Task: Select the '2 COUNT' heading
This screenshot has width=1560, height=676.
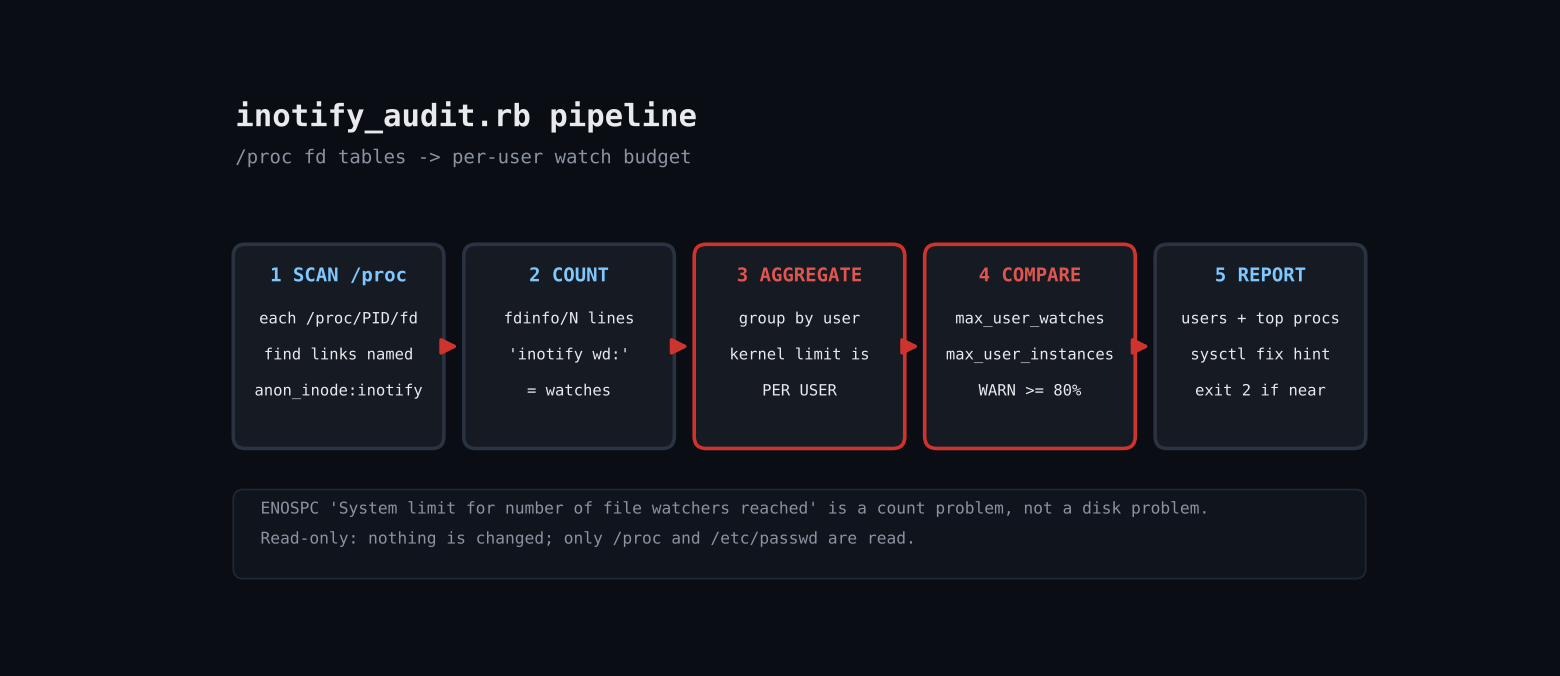Action: [569, 275]
